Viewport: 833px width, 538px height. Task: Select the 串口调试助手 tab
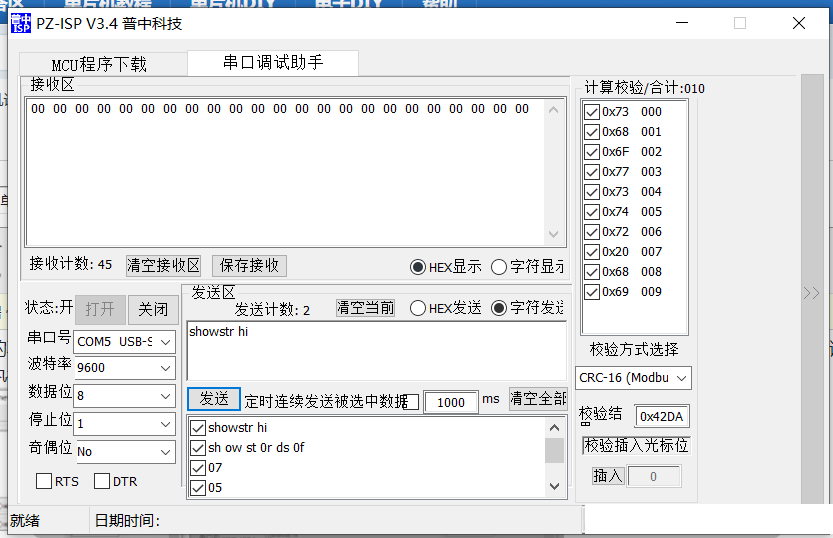click(273, 63)
